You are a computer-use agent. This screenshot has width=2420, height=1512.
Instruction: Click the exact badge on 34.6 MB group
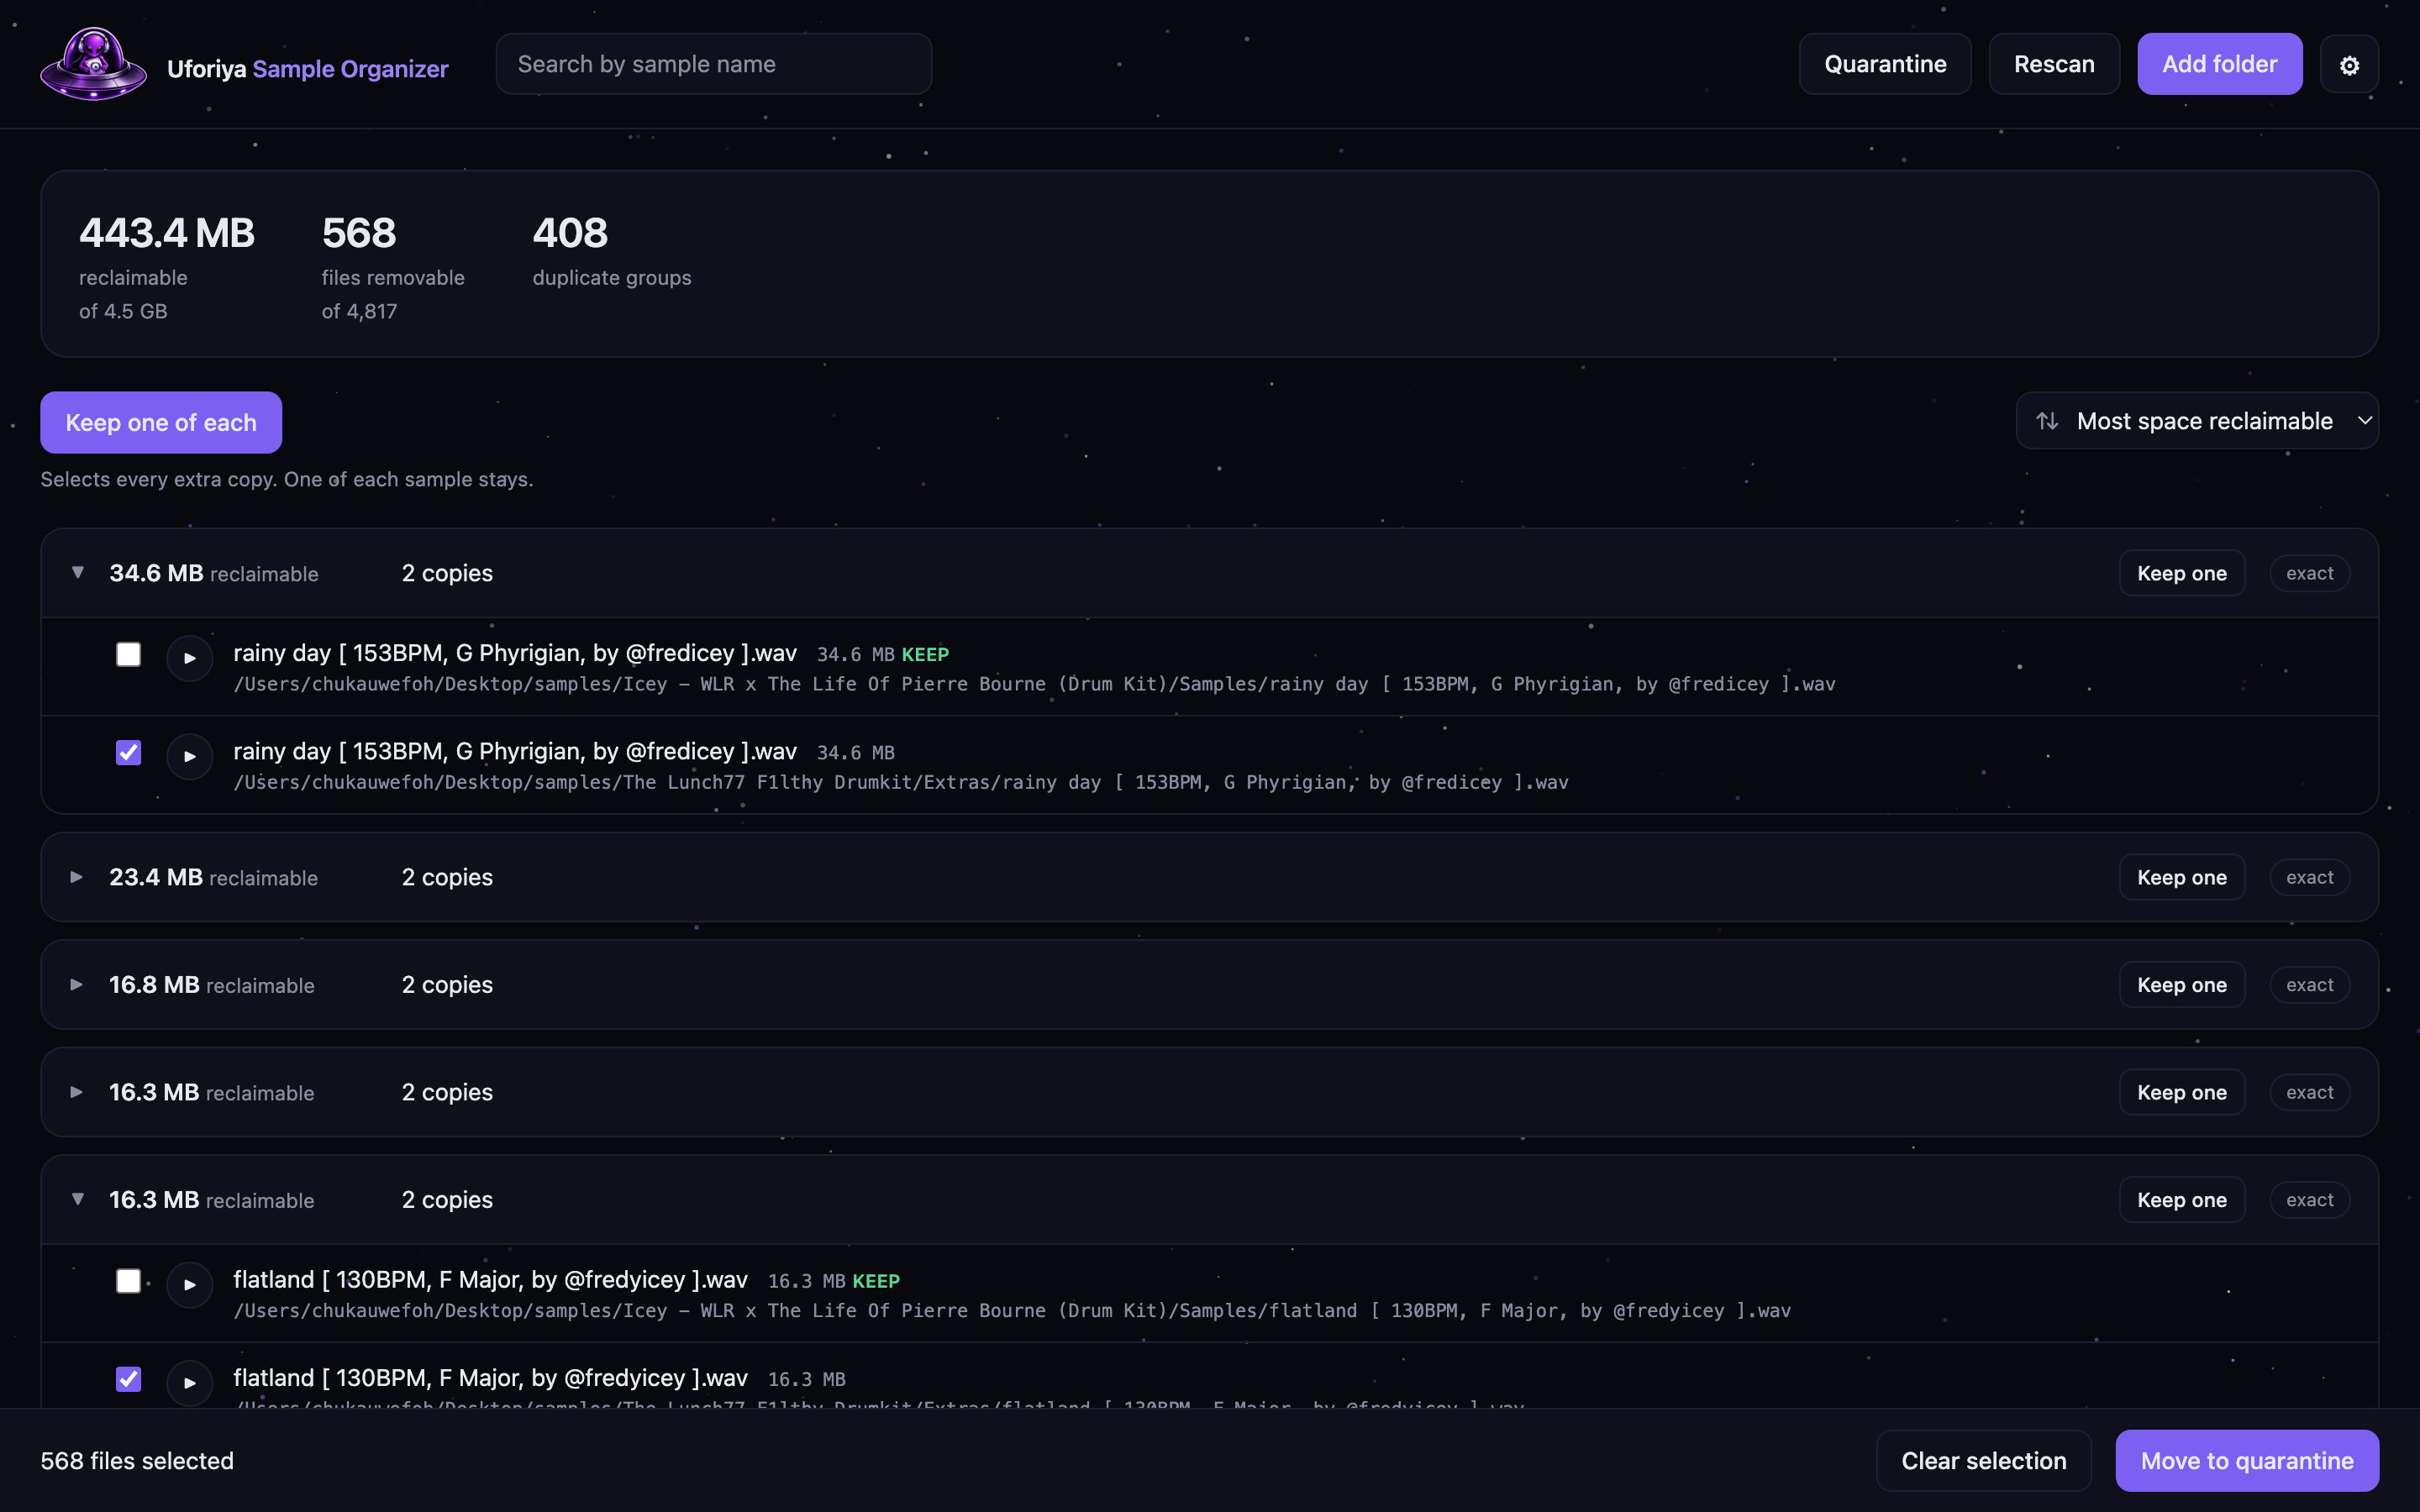point(2309,573)
